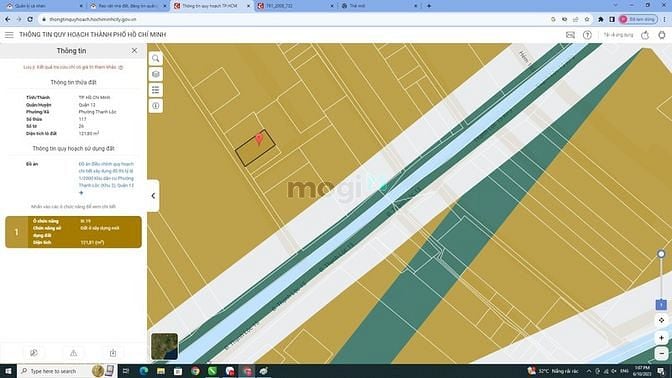672x378 pixels.
Task: Download the Apple iOS app
Action: 645,35
